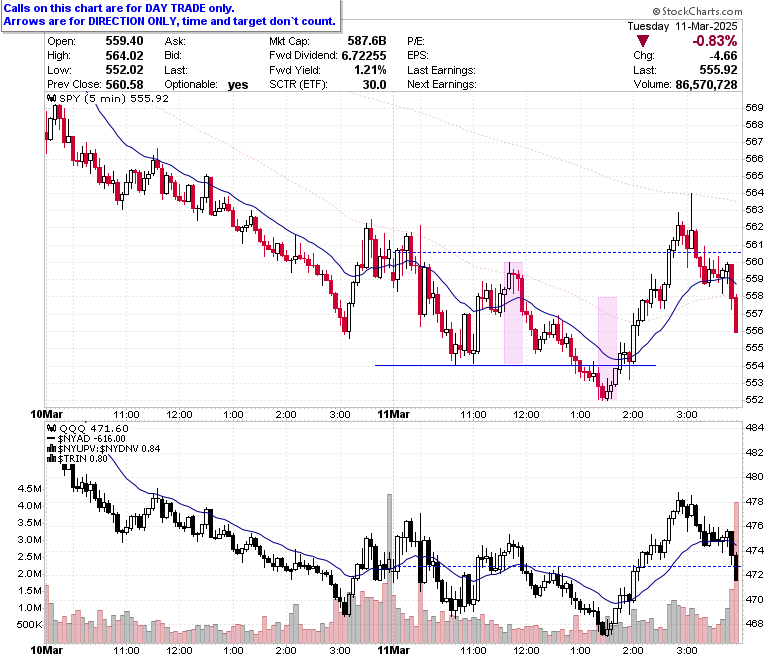This screenshot has width=780, height=659.
Task: Click the '-0.83%' percent change value
Action: pos(714,41)
